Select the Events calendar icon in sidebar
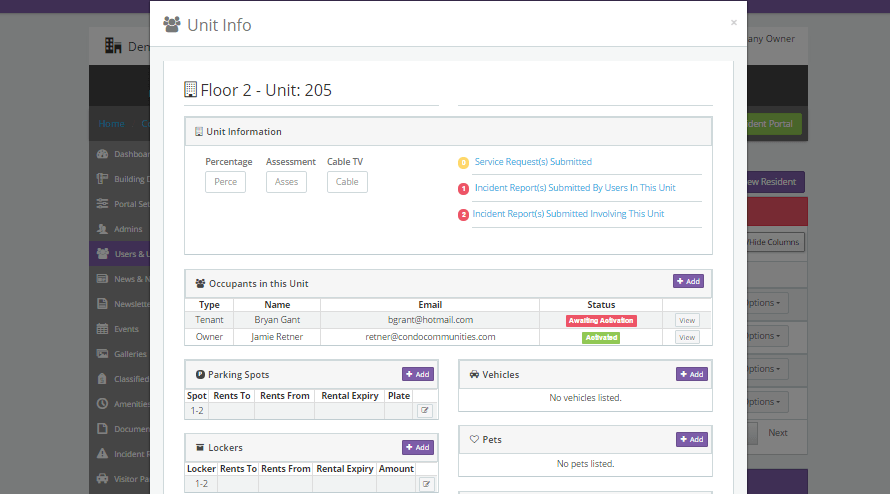Image resolution: width=890 pixels, height=494 pixels. 102,329
